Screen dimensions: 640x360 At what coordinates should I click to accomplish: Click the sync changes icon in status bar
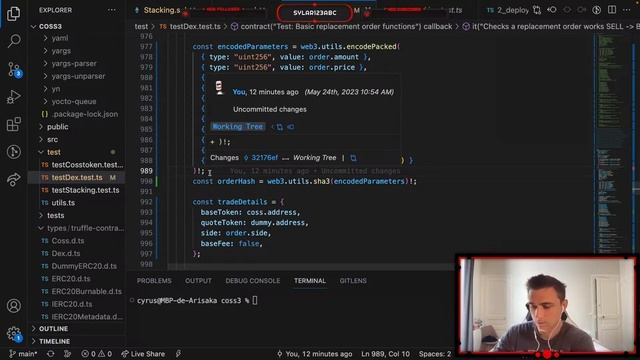click(x=50, y=354)
